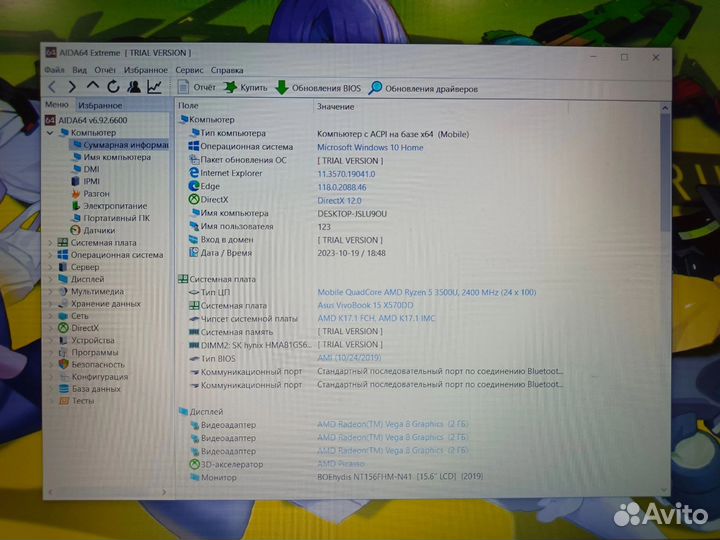Select Тесты in the sidebar tree
This screenshot has width=720, height=540.
point(77,401)
